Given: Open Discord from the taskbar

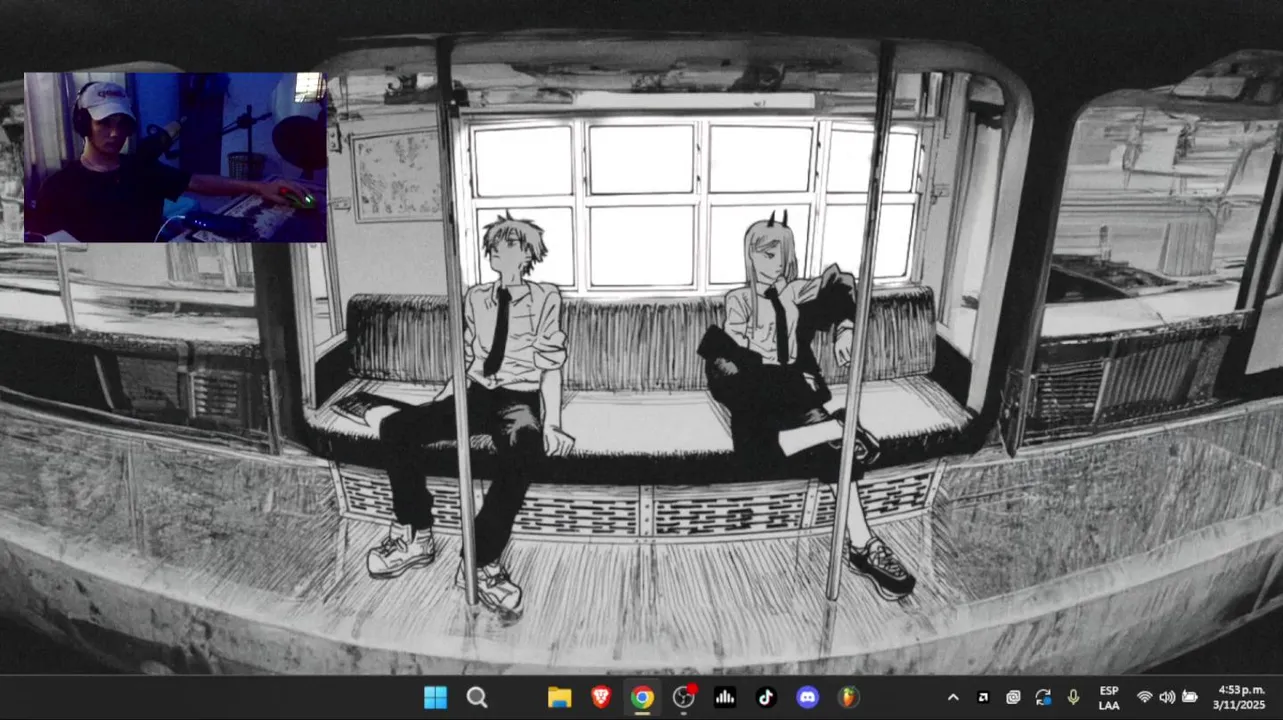Looking at the screenshot, I should click(x=807, y=697).
